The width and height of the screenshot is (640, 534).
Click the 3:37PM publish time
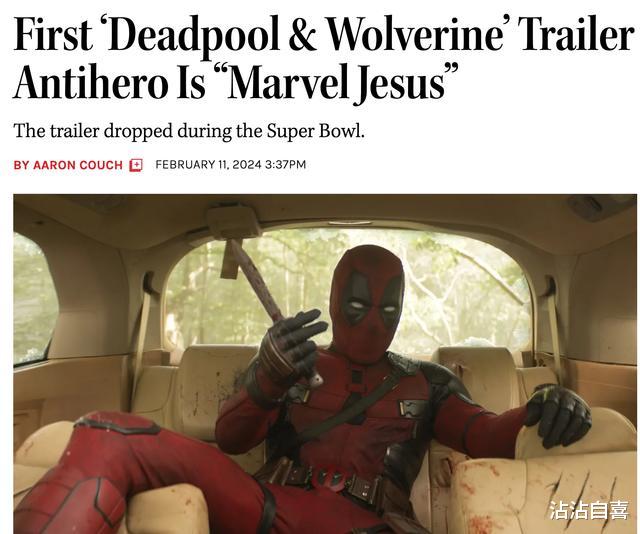click(x=285, y=165)
